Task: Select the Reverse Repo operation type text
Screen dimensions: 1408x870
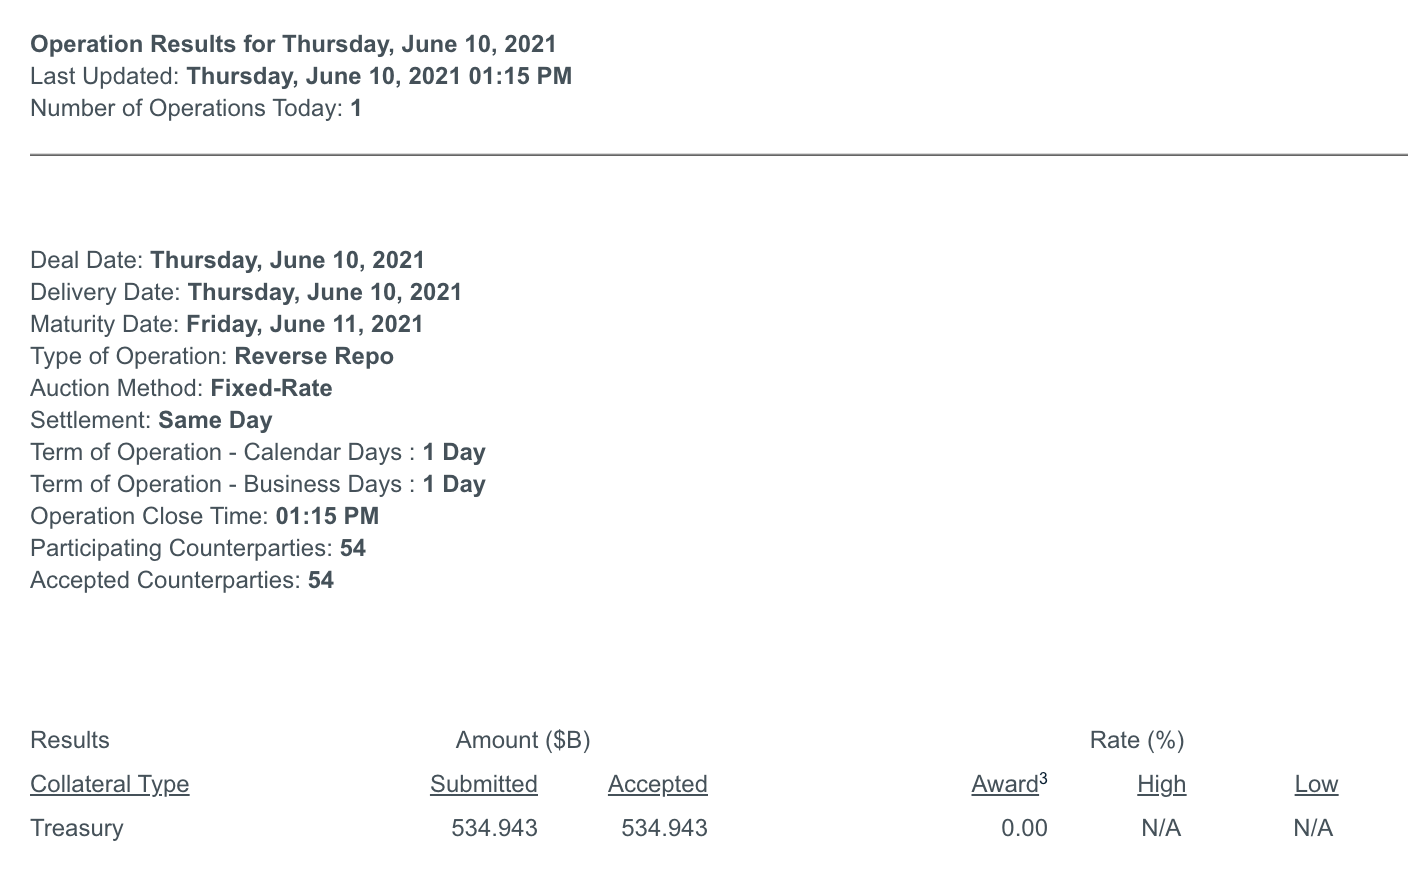Action: (314, 356)
